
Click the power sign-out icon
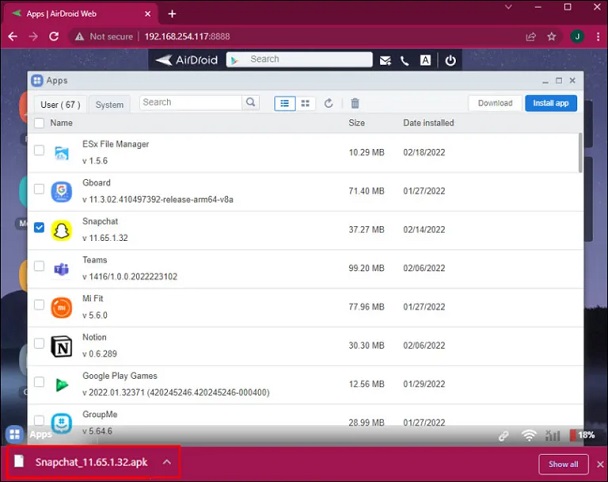tap(450, 60)
